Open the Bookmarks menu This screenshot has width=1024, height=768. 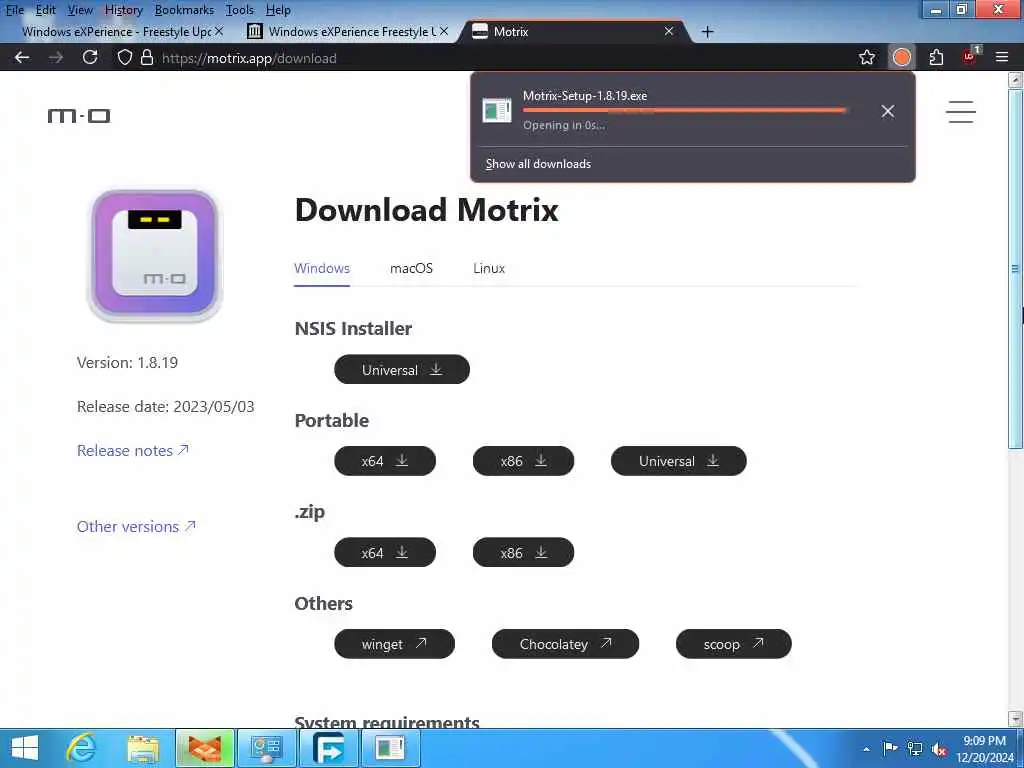coord(184,10)
